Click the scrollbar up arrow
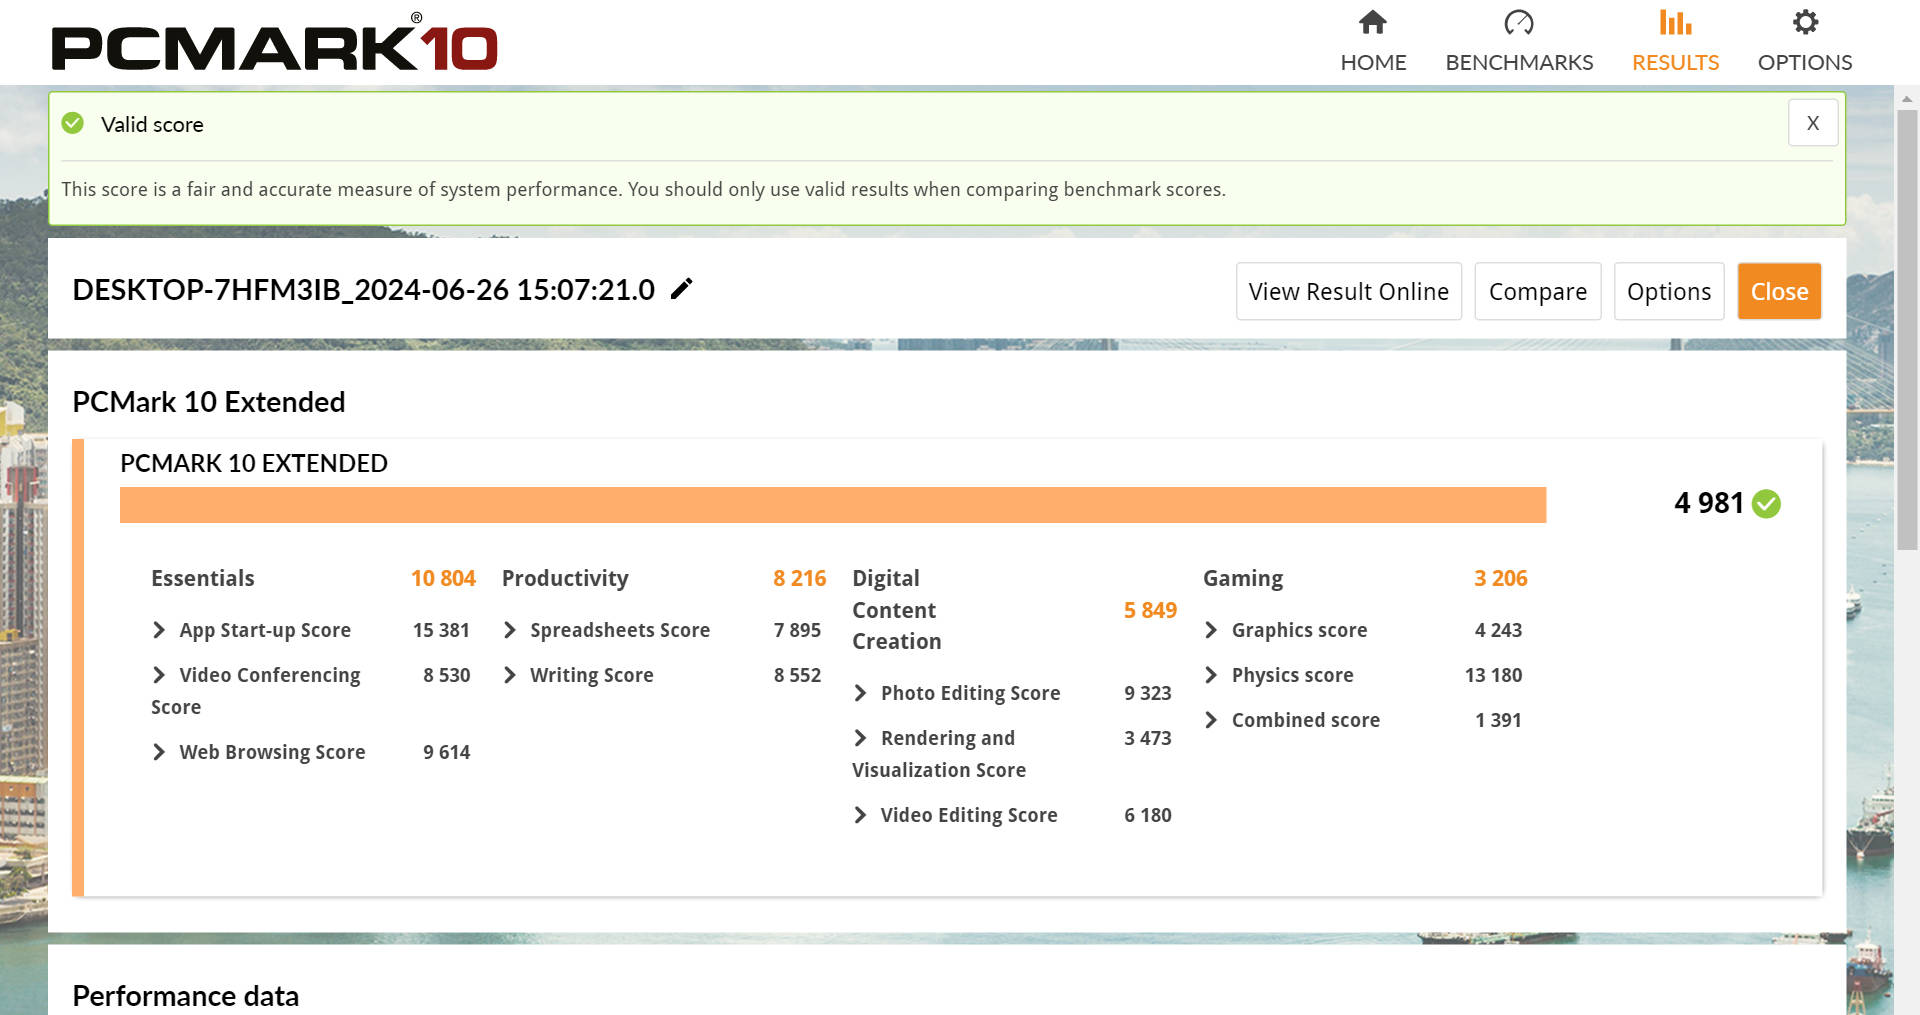This screenshot has height=1015, width=1920. coord(1907,99)
